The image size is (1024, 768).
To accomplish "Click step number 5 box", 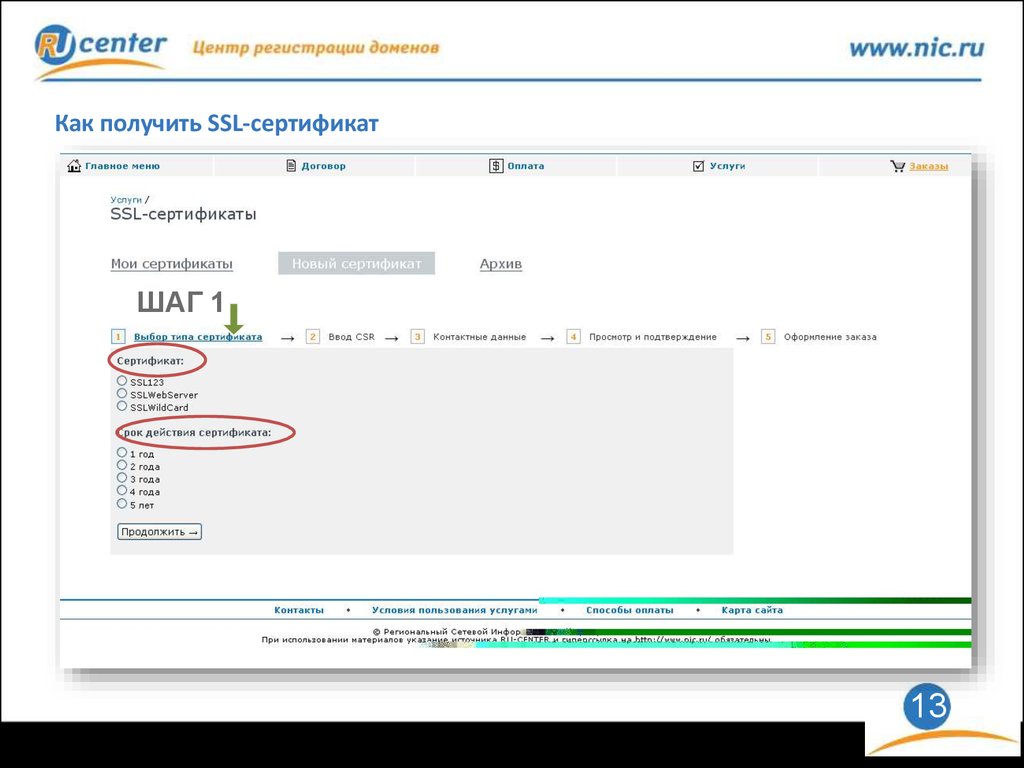I will 768,337.
